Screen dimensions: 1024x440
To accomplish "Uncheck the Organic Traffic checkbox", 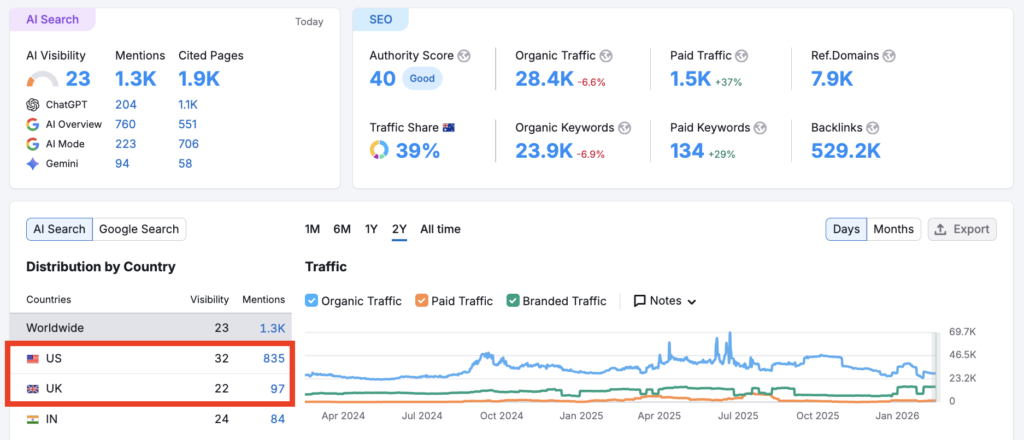I will [x=311, y=301].
